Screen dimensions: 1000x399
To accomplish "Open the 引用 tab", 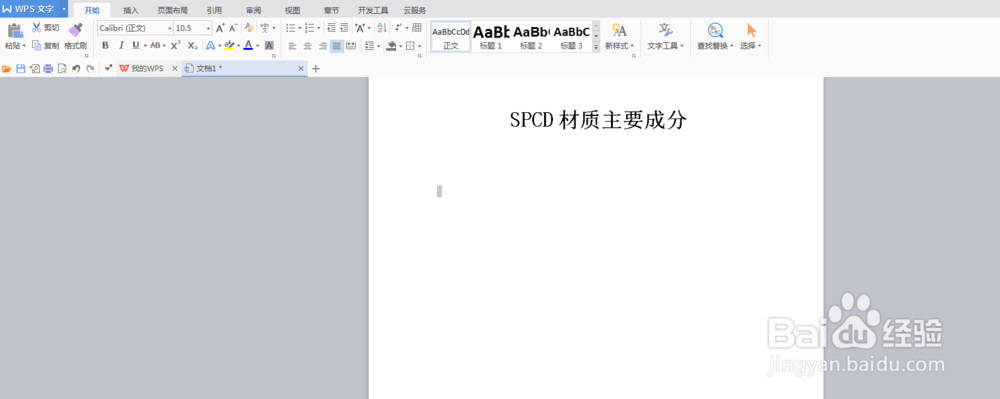I will [214, 10].
